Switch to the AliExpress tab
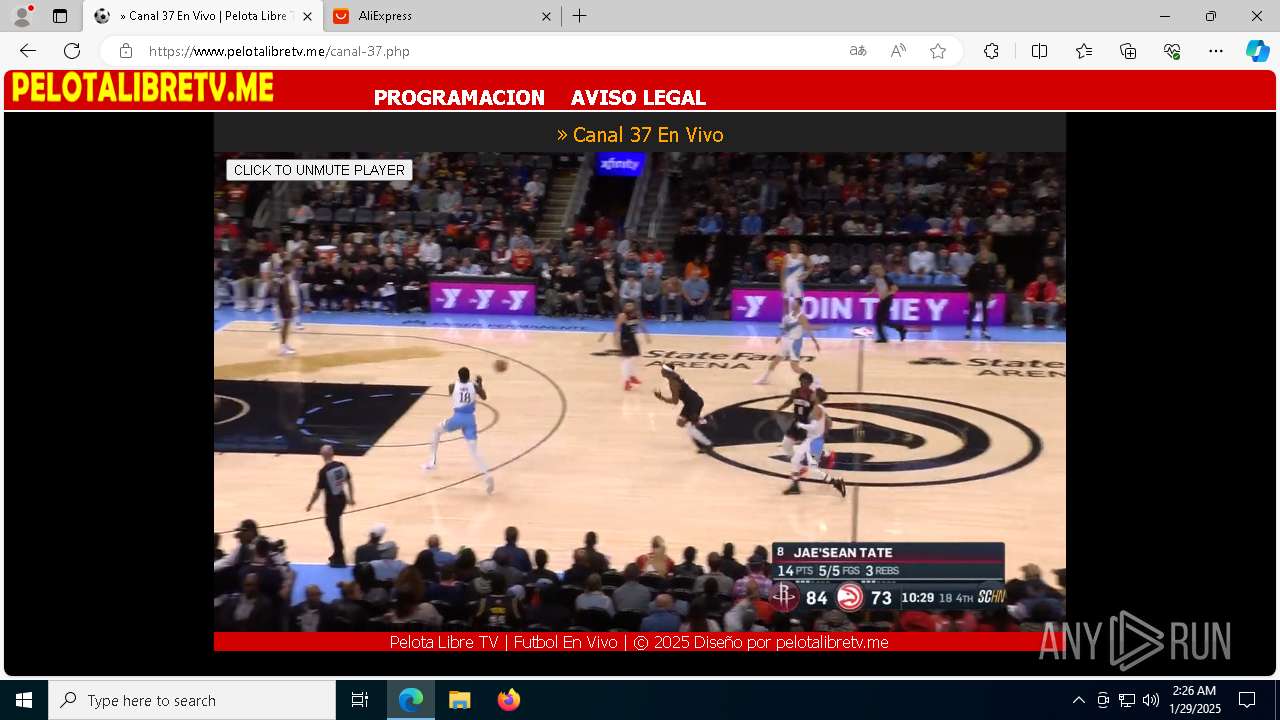Viewport: 1280px width, 720px height. (441, 16)
